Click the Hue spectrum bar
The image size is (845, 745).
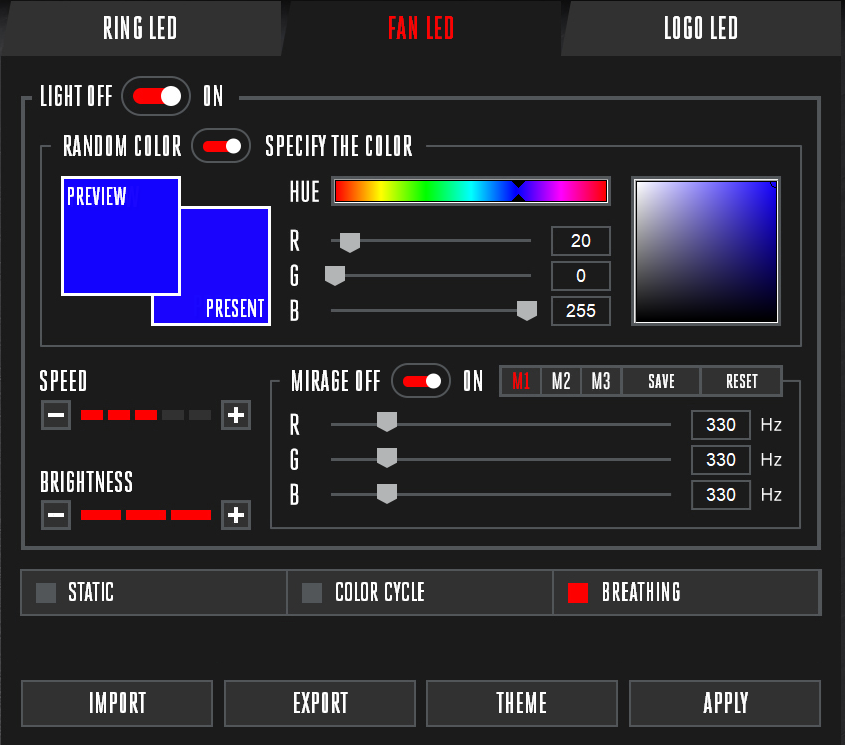click(470, 191)
